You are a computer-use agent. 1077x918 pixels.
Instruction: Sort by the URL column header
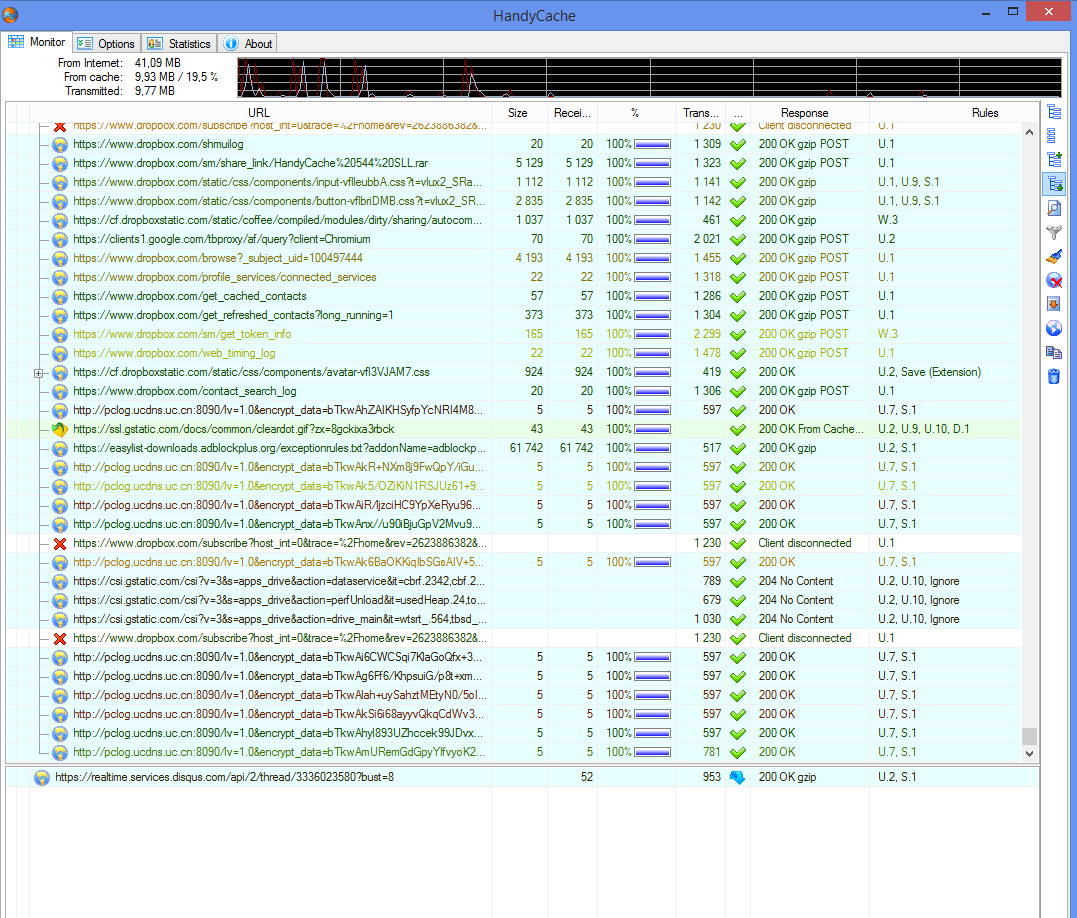(x=259, y=113)
